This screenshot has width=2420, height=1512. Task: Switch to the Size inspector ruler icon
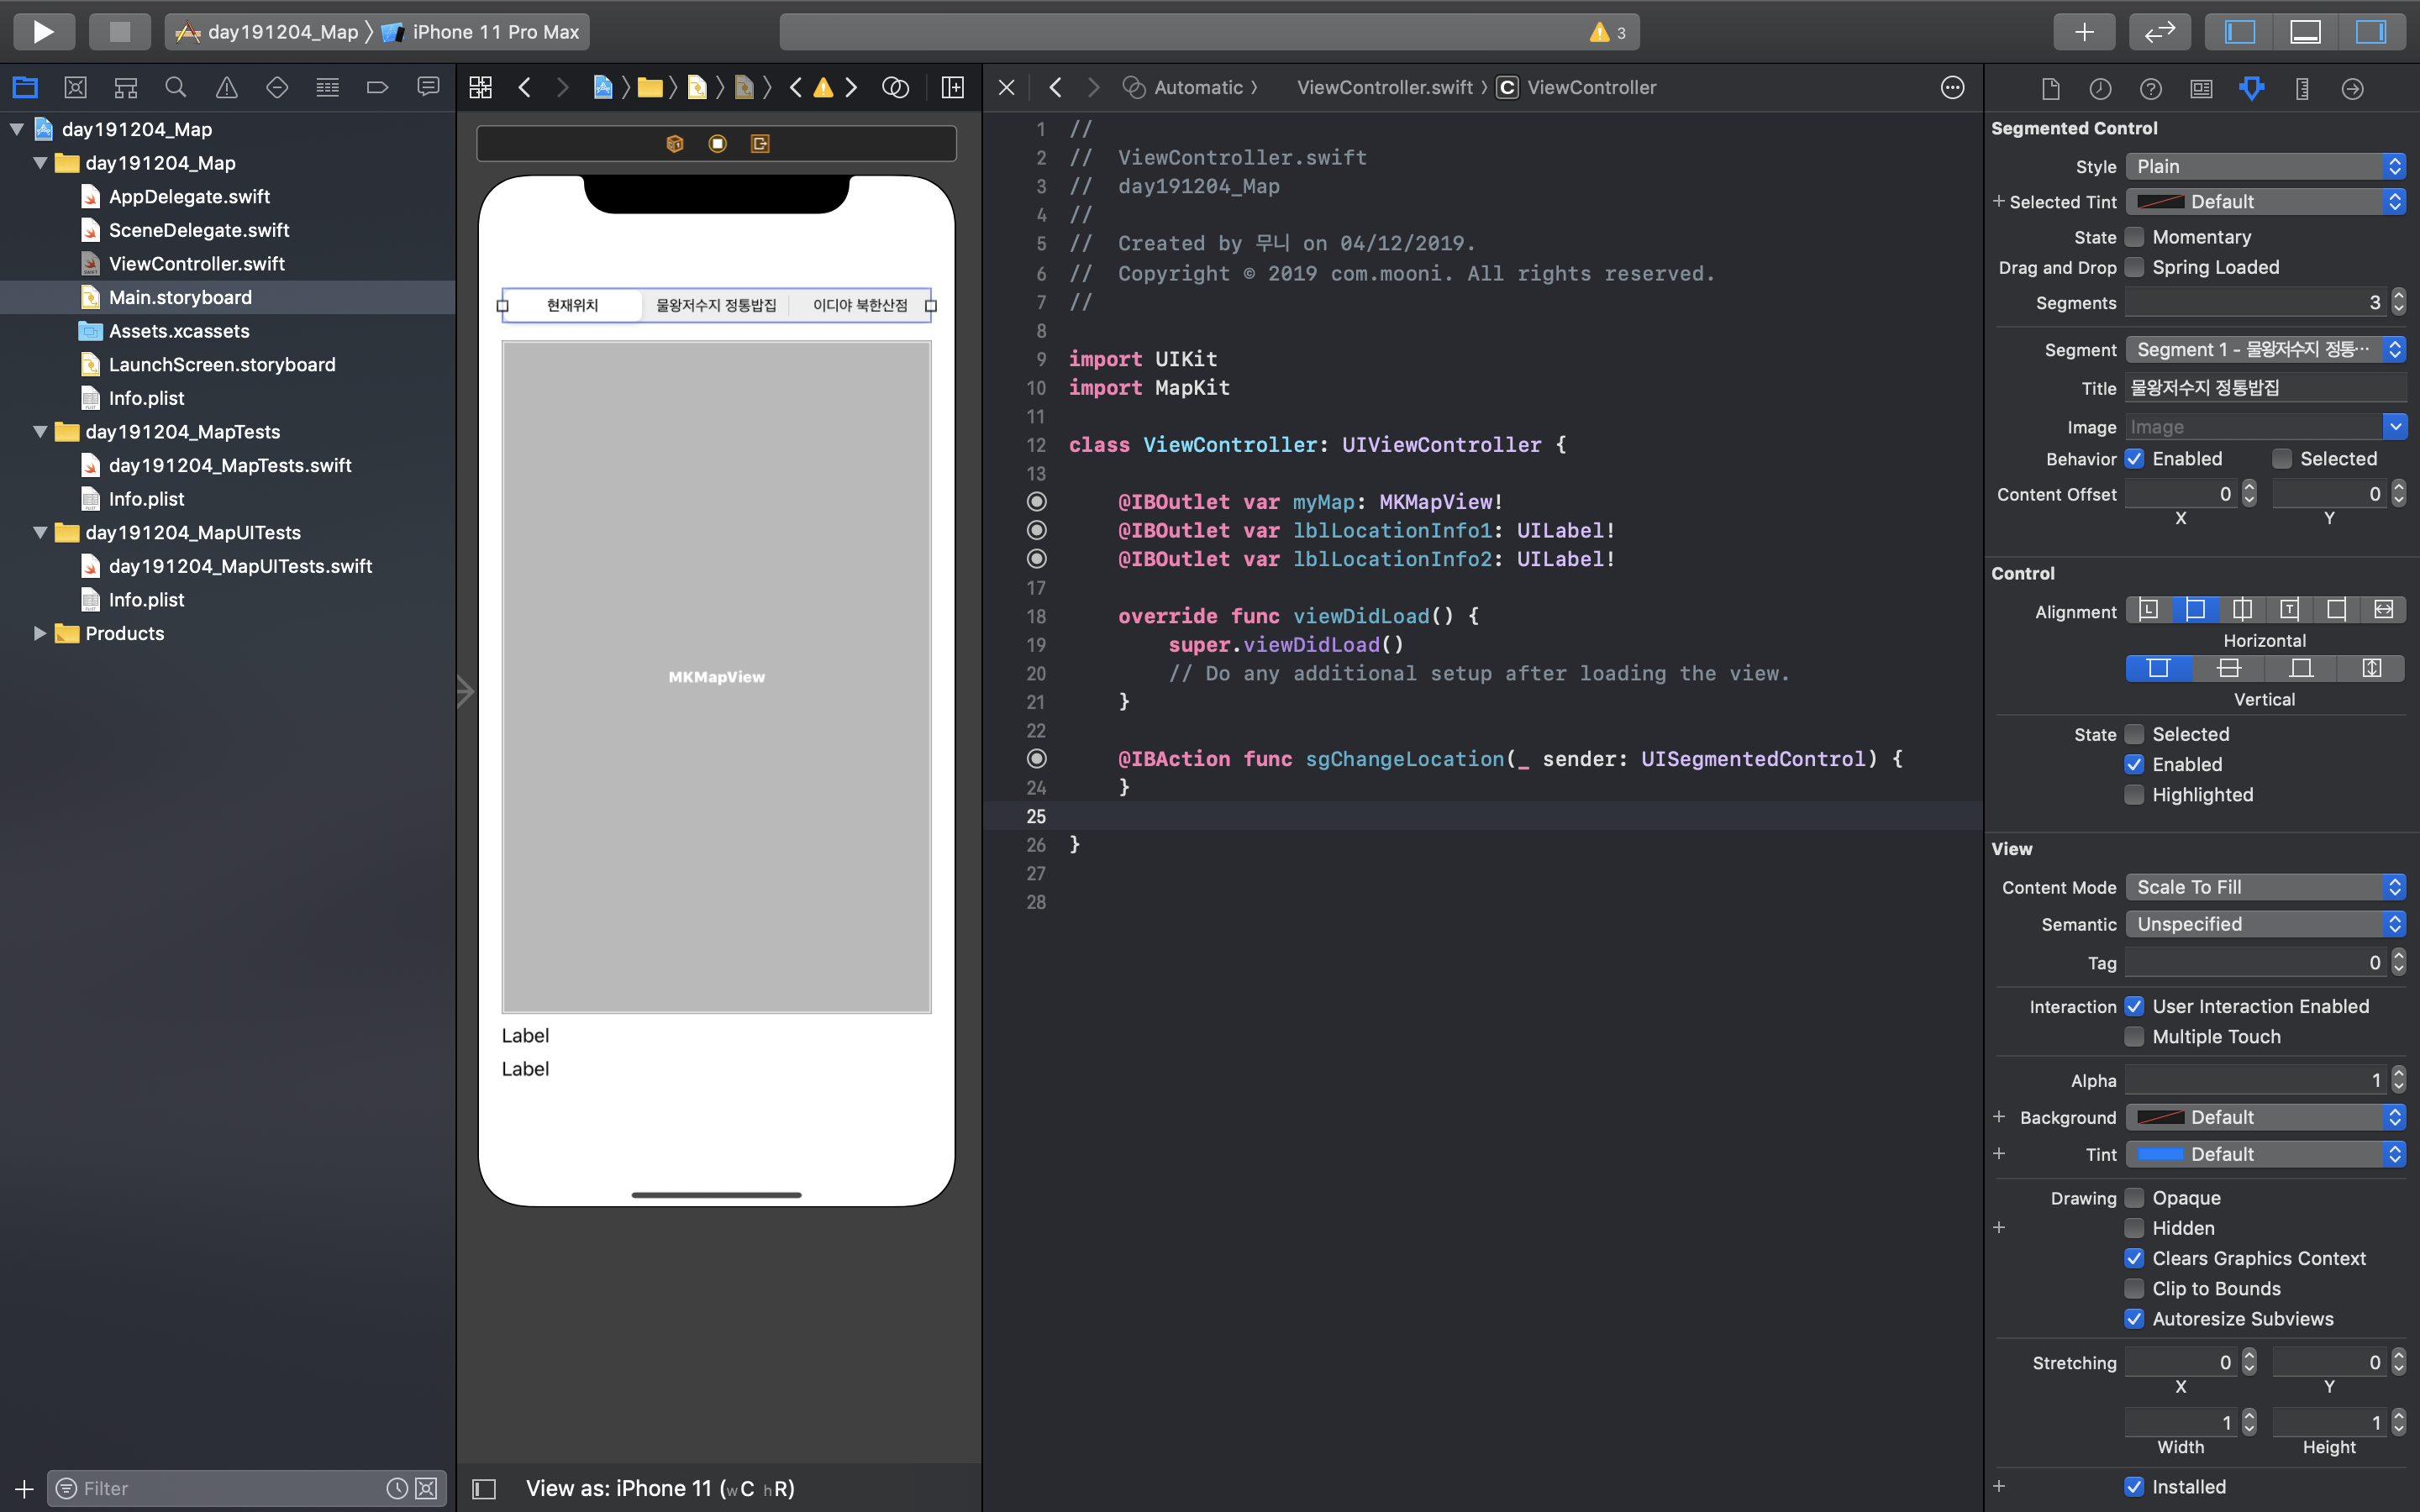click(2302, 89)
